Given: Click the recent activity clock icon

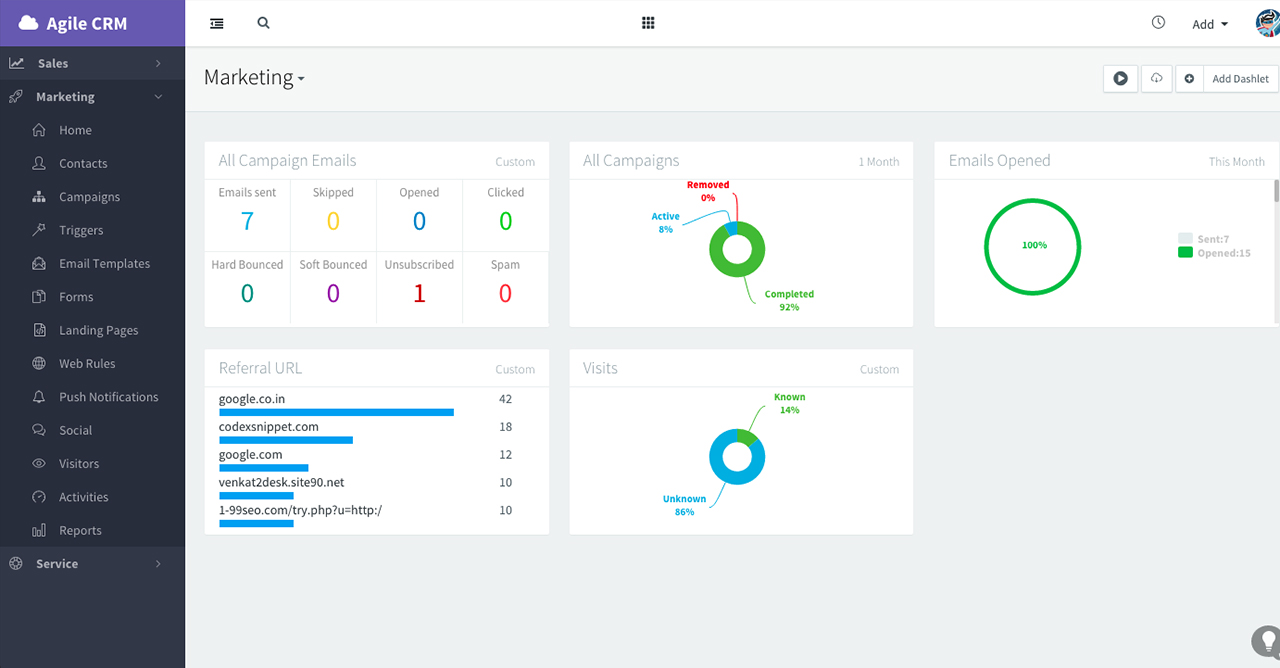Looking at the screenshot, I should (1158, 21).
